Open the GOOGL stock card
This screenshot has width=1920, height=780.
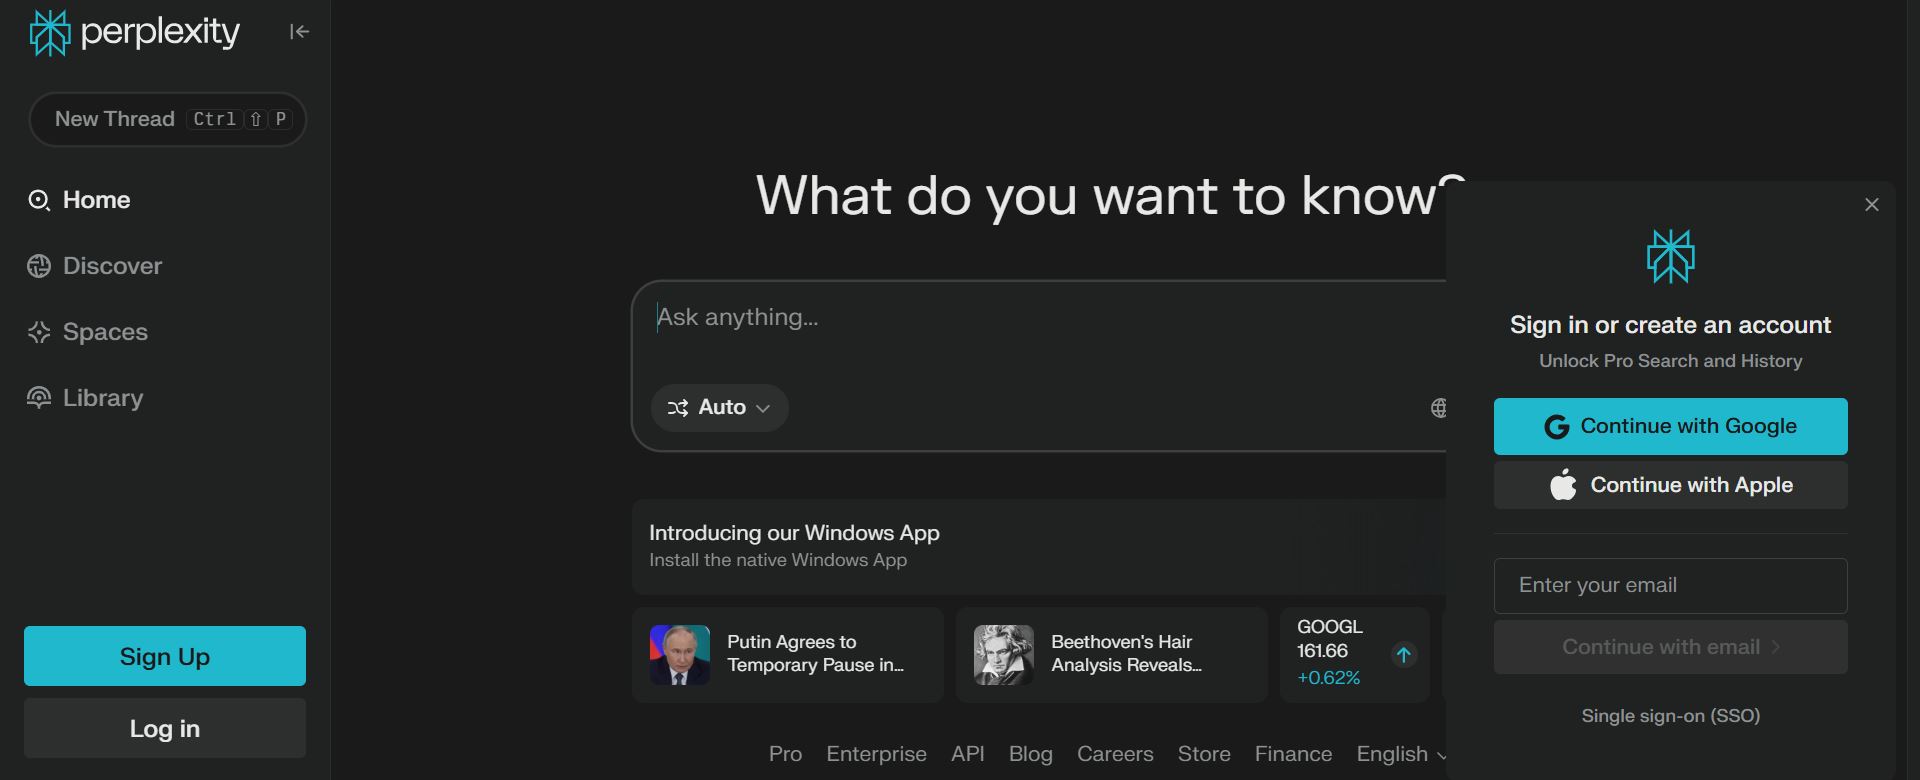tap(1355, 655)
